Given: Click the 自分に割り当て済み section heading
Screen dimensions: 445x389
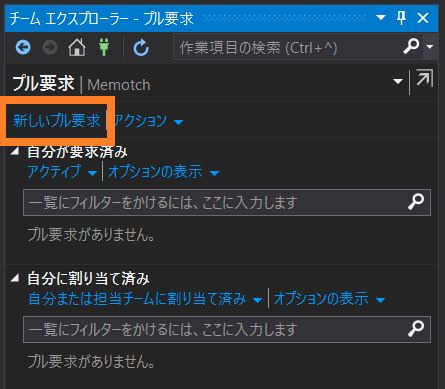Looking at the screenshot, I should [x=88, y=279].
